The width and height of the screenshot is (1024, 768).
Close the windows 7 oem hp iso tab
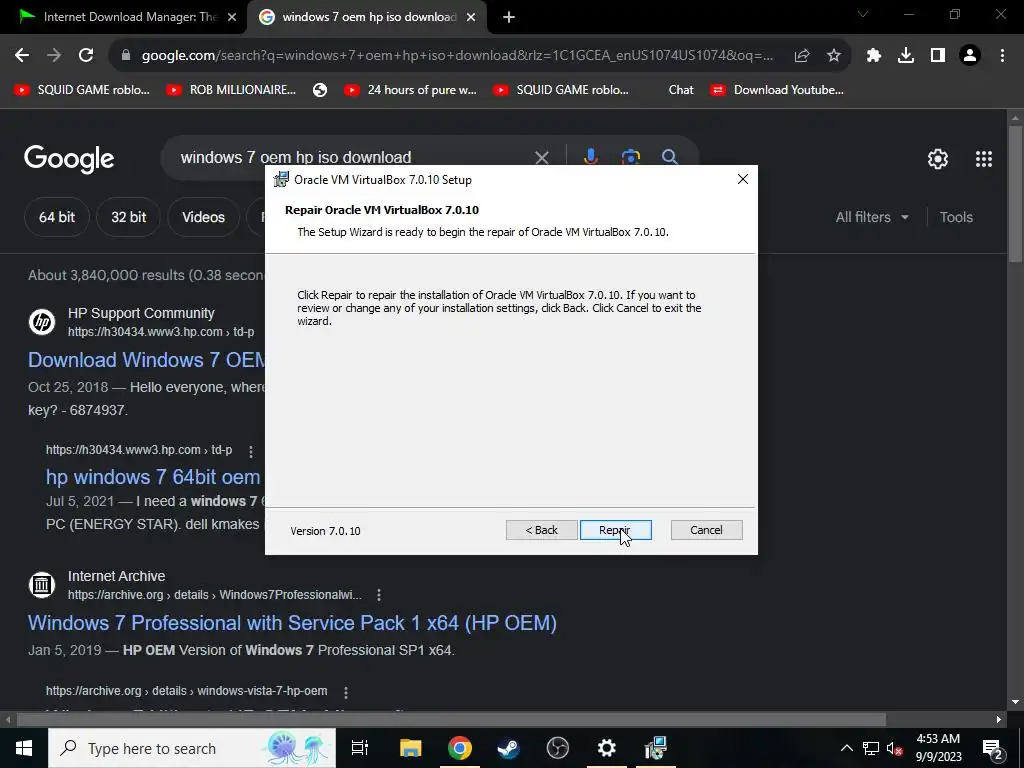(471, 17)
